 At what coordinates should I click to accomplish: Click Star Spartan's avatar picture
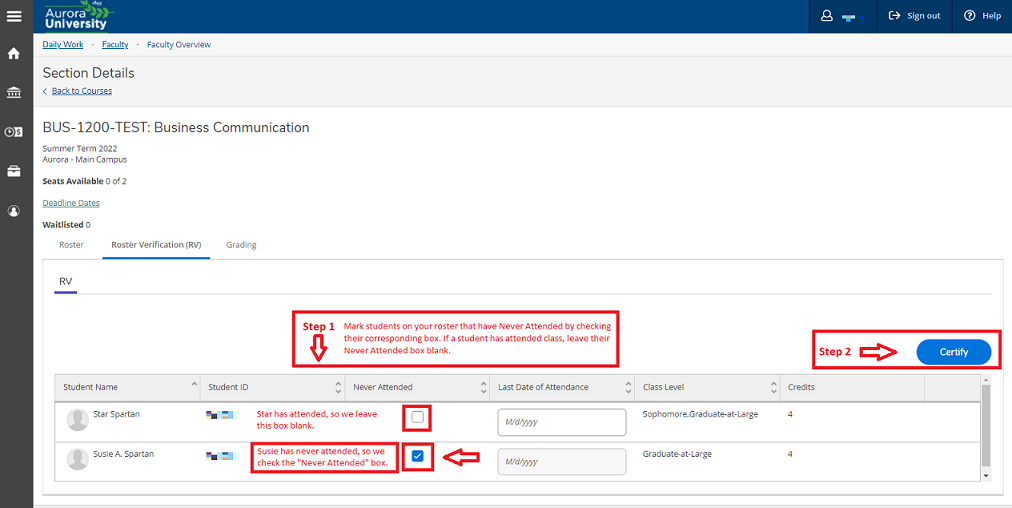77,420
